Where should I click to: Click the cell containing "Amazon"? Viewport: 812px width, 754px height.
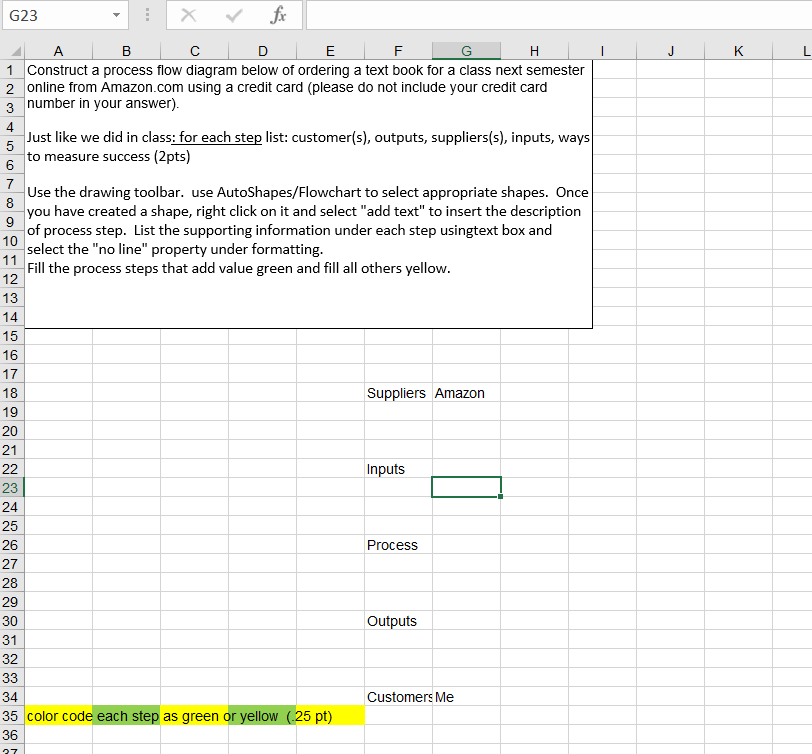466,393
